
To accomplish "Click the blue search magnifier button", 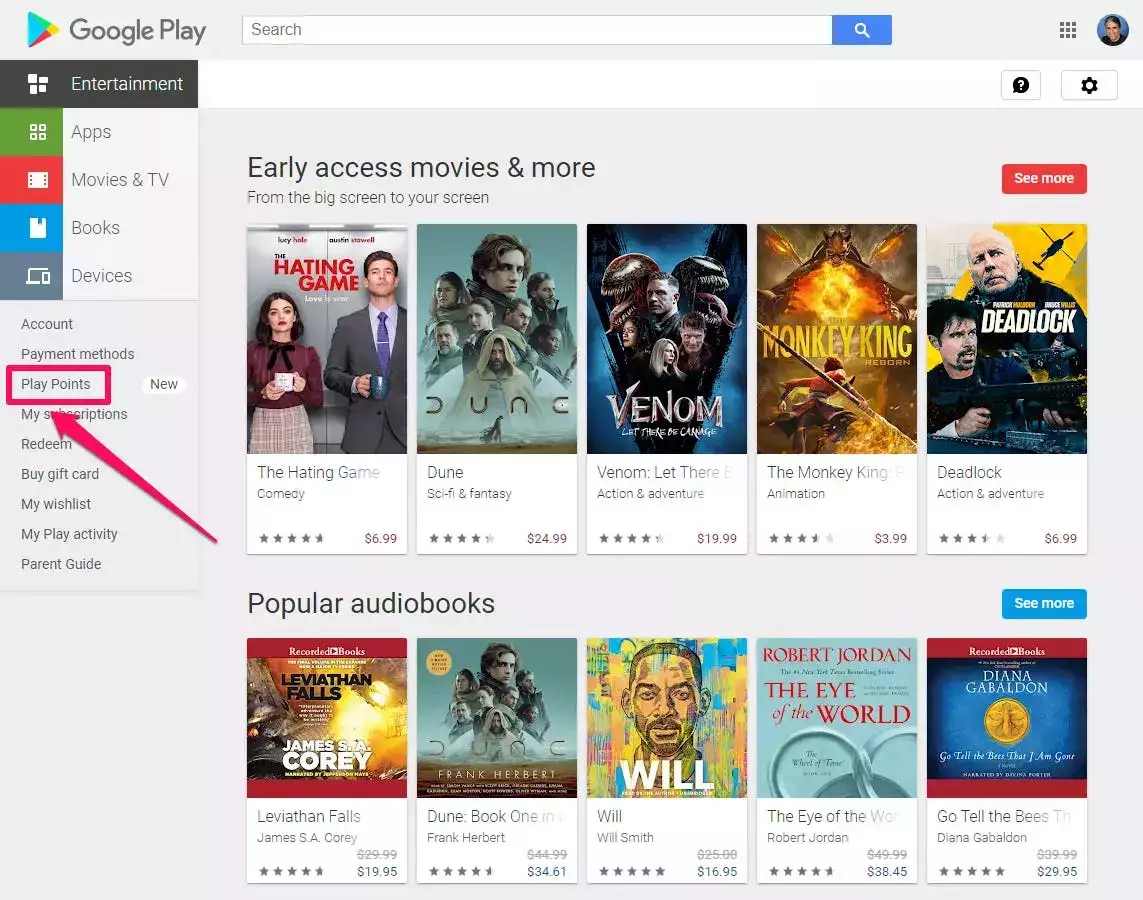I will [861, 30].
